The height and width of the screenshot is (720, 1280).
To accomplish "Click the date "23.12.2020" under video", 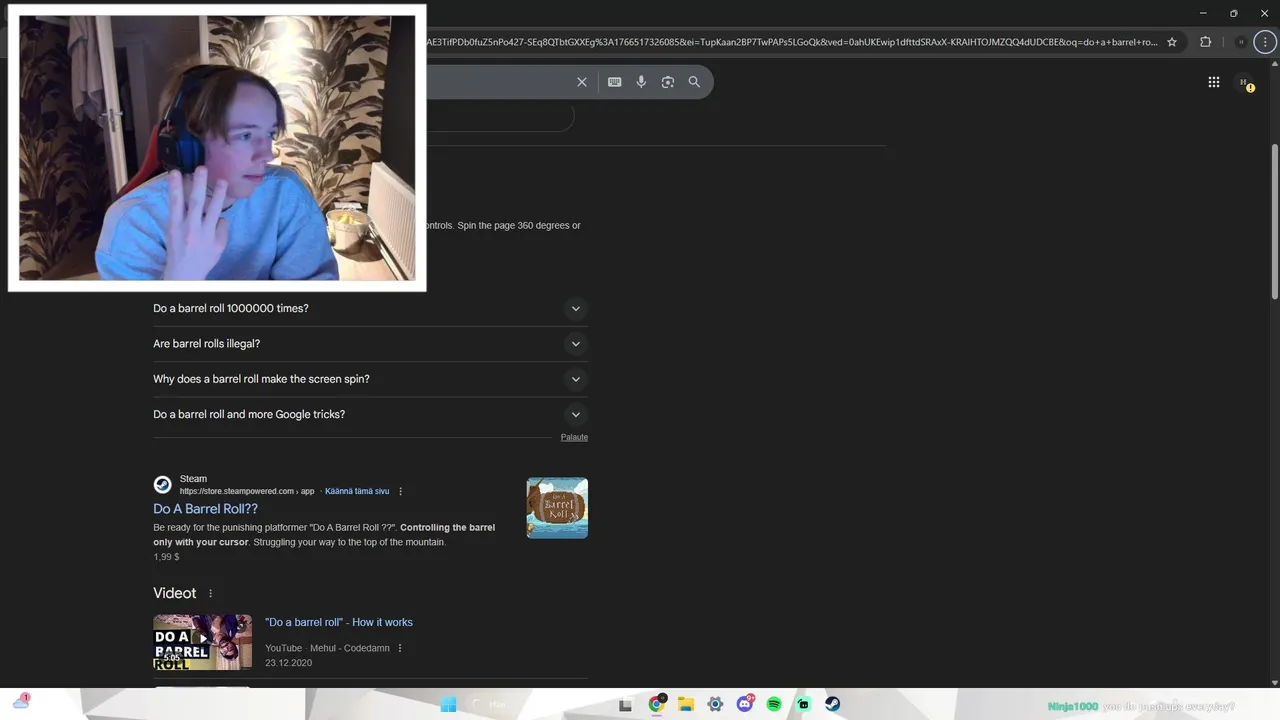I will [289, 663].
